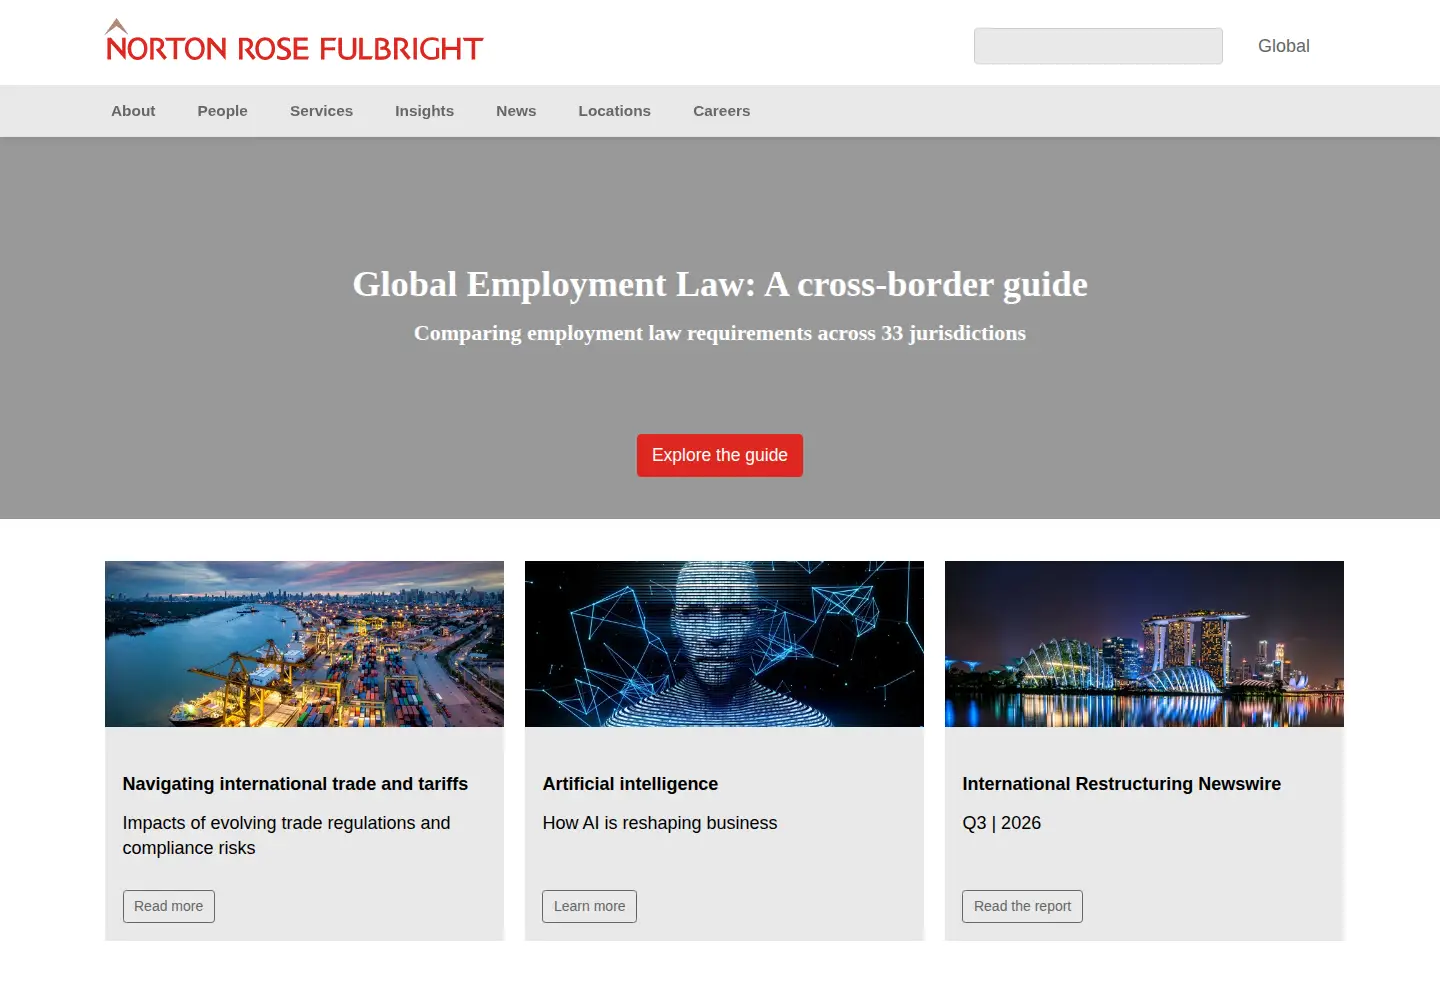
Task: Click the Read the report button
Action: [1022, 906]
